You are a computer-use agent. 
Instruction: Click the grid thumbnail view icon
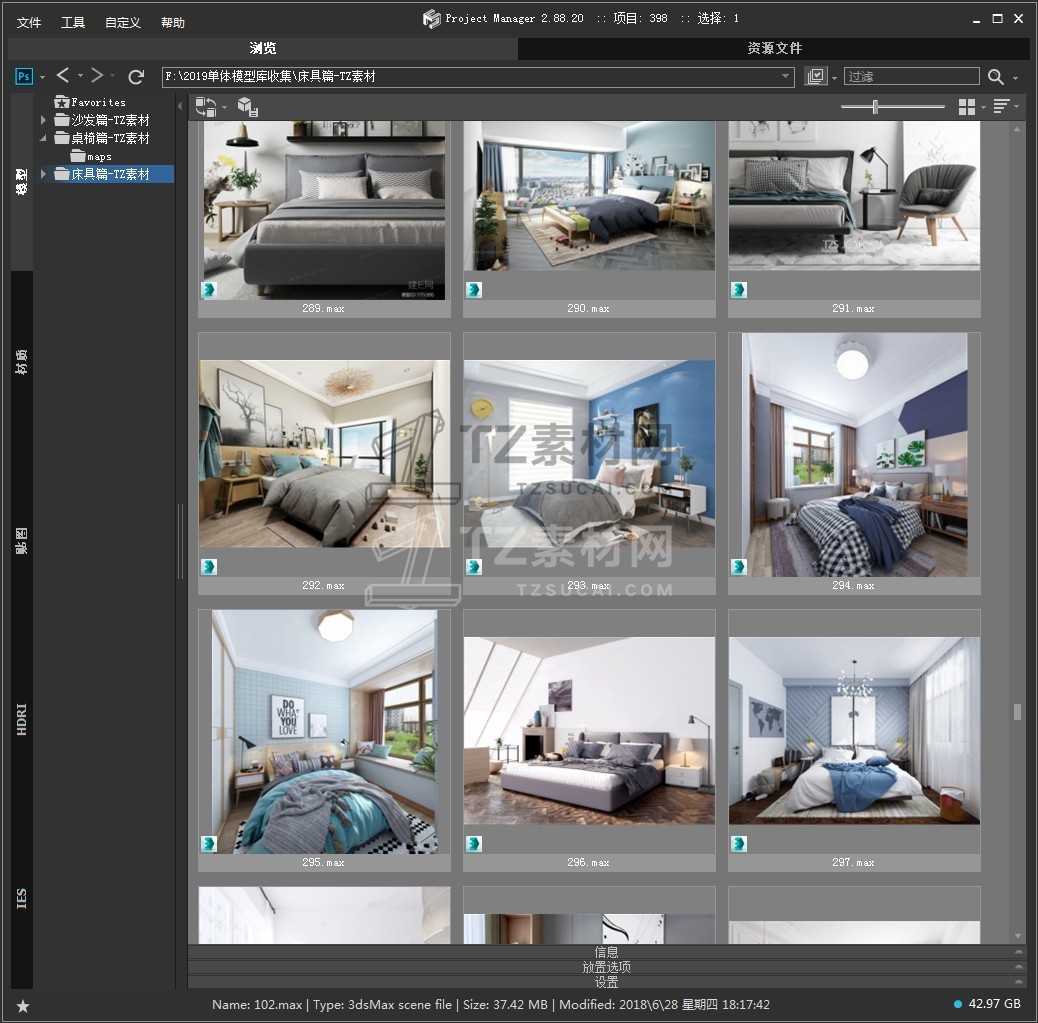coord(967,107)
